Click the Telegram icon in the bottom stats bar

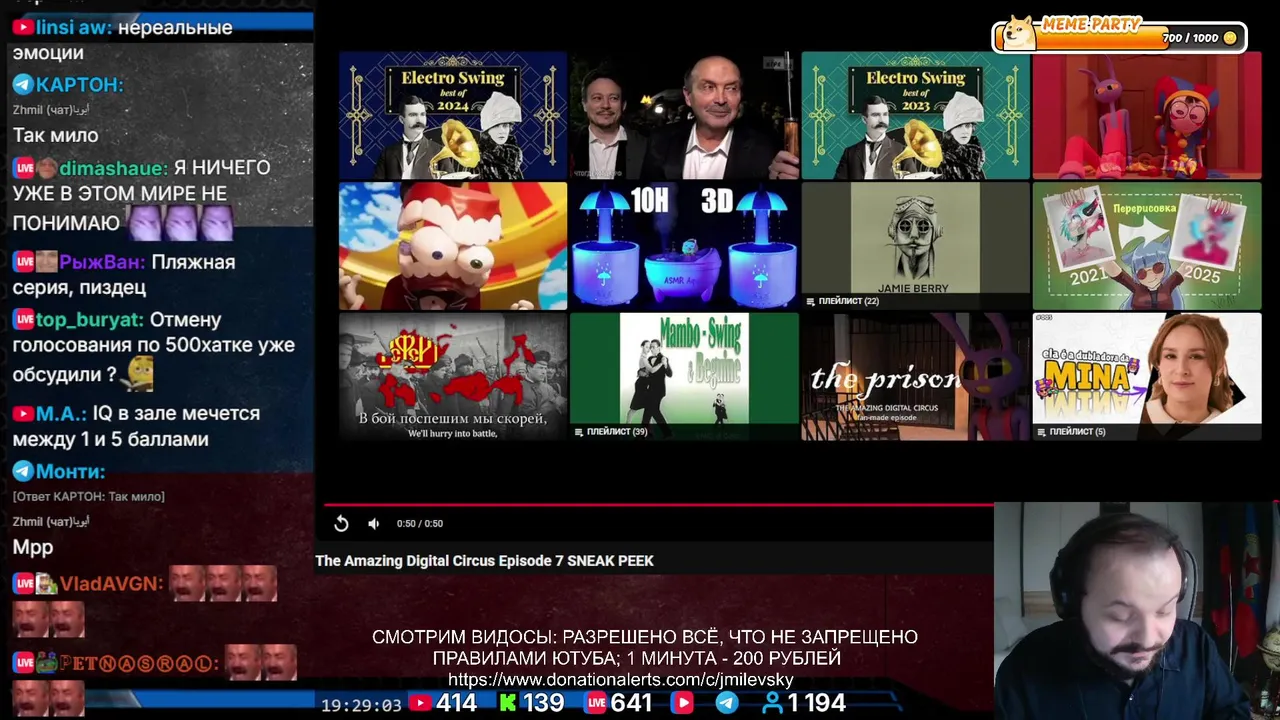click(727, 703)
